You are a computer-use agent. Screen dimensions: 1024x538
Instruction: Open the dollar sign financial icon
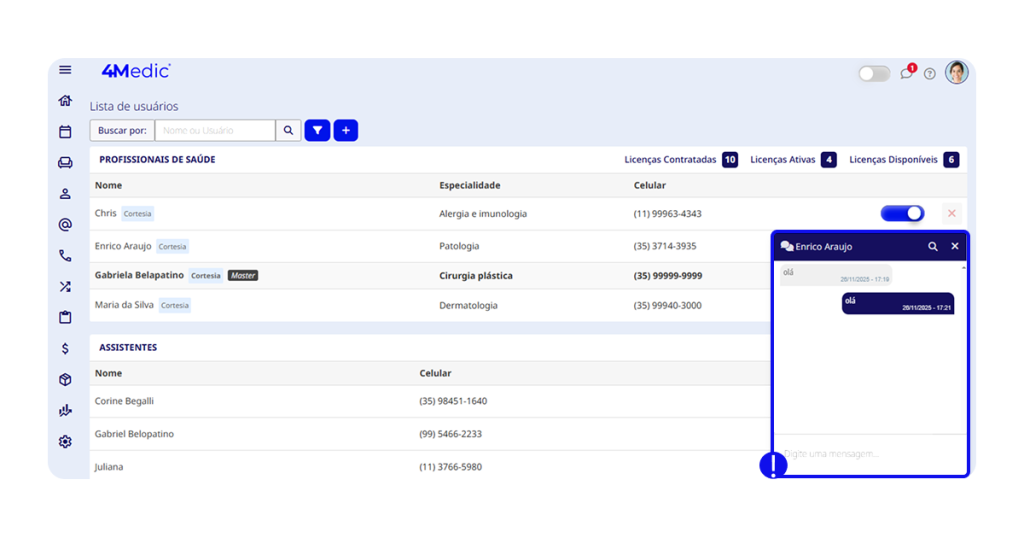[65, 349]
